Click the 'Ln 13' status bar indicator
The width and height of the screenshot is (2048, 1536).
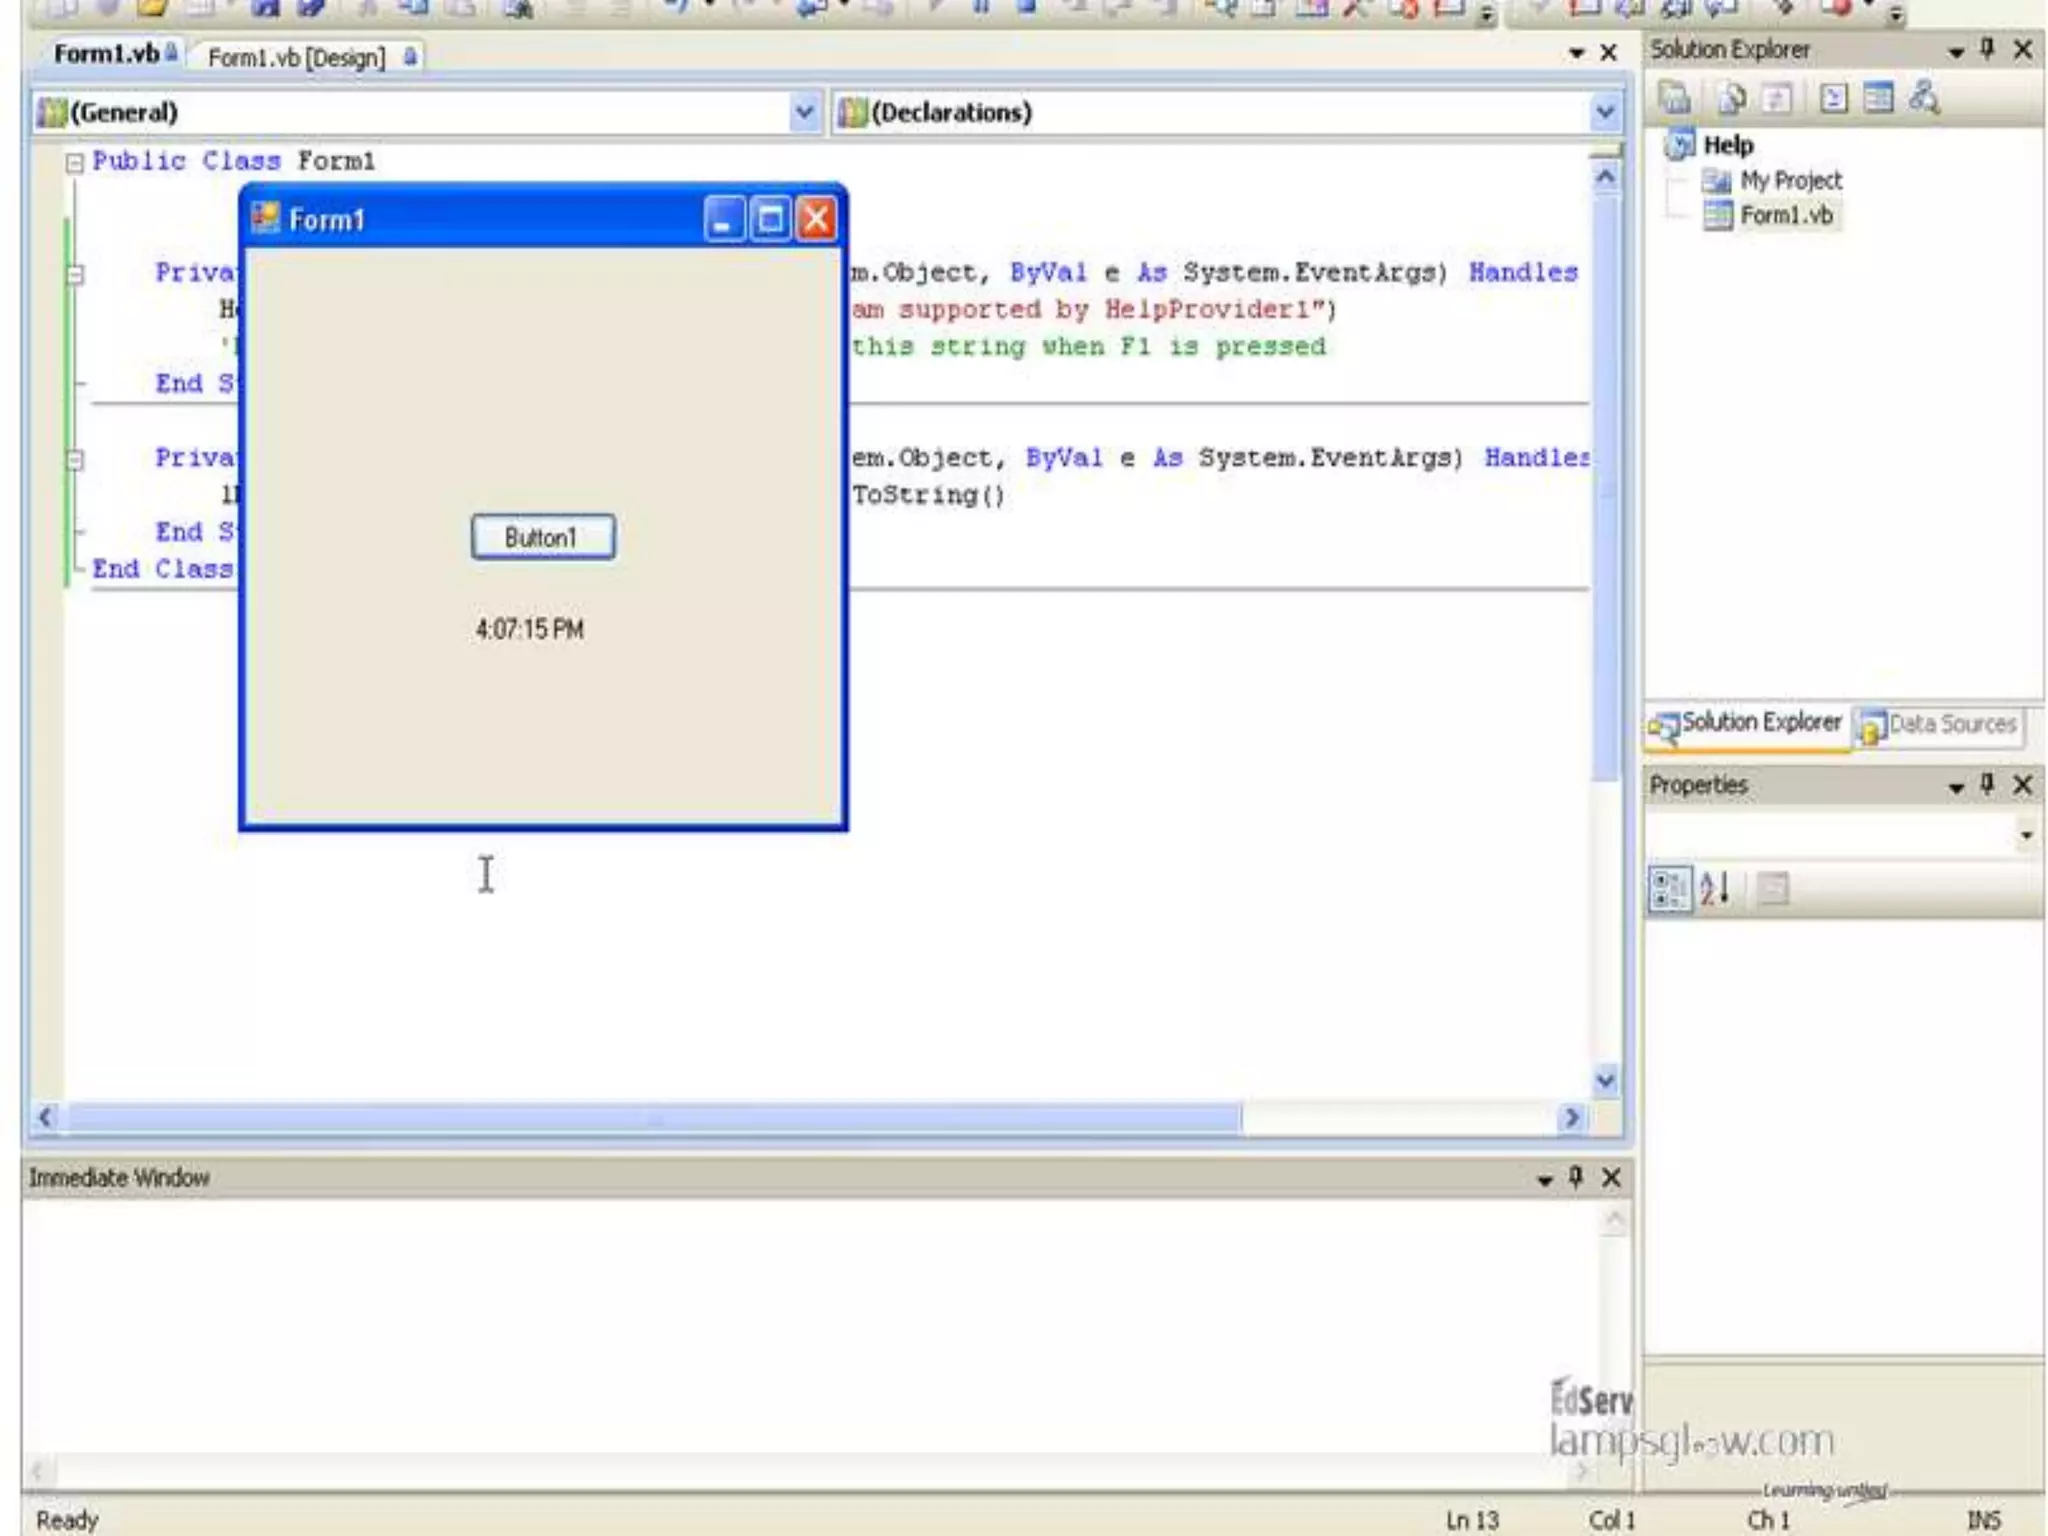click(1473, 1520)
